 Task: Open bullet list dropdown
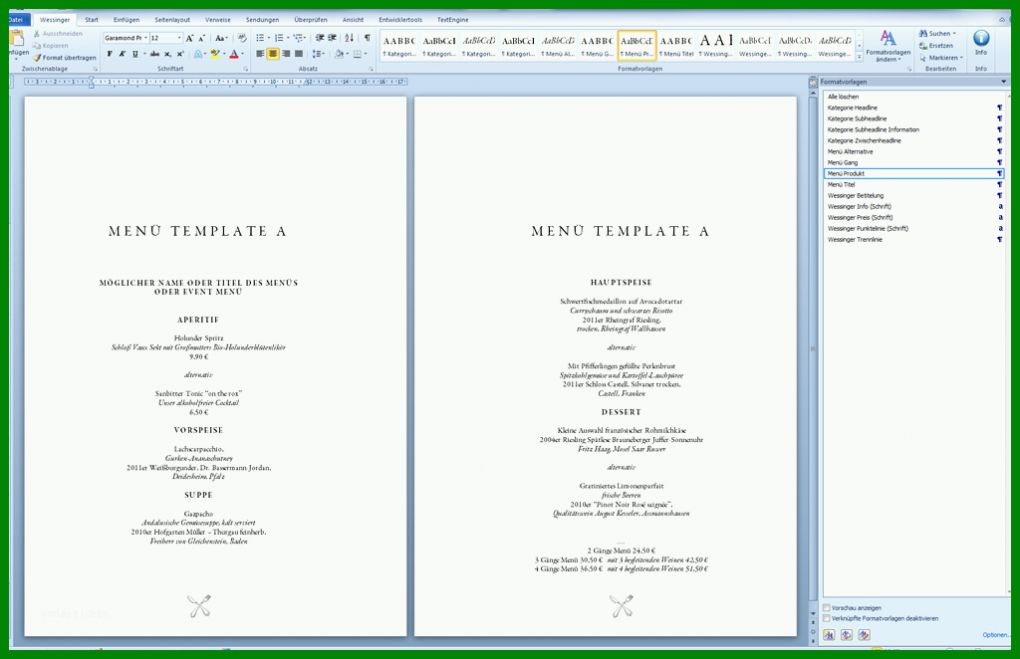pos(269,38)
